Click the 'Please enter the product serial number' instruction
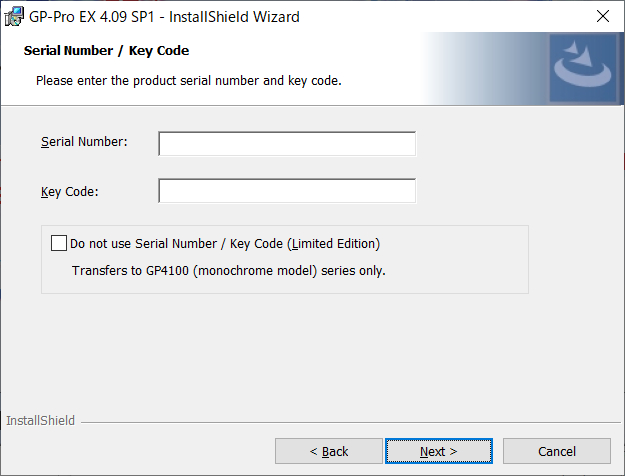The width and height of the screenshot is (625, 476). [189, 81]
